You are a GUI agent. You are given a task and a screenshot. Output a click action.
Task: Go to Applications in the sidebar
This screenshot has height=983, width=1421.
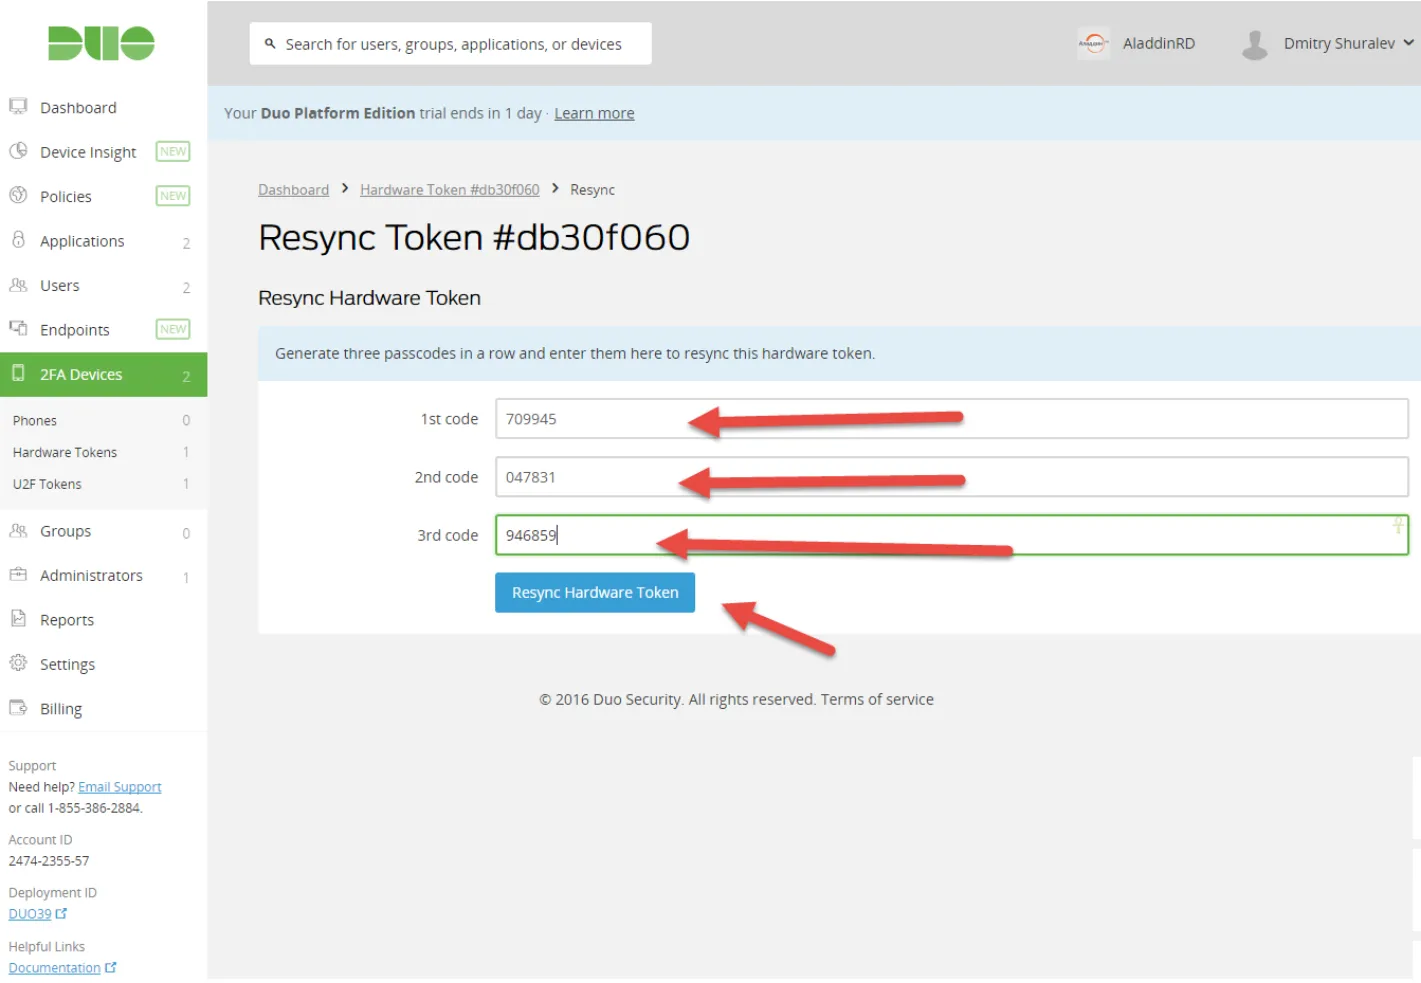[82, 241]
